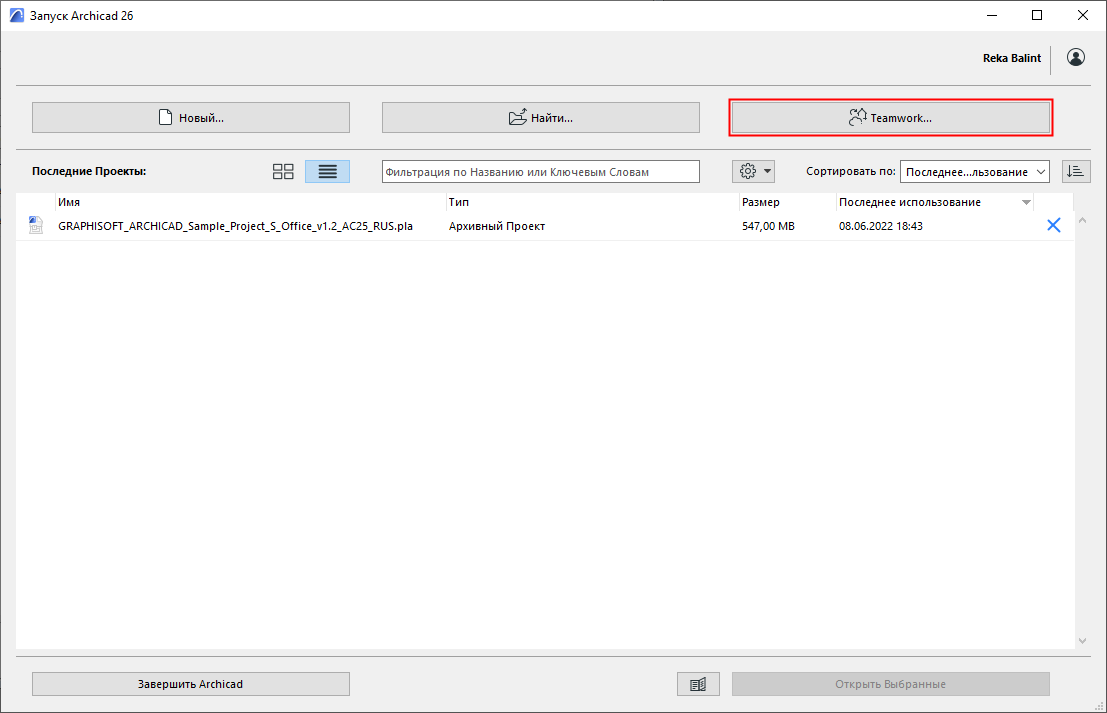Click the user account profile icon
Image resolution: width=1107 pixels, height=713 pixels.
pos(1076,58)
